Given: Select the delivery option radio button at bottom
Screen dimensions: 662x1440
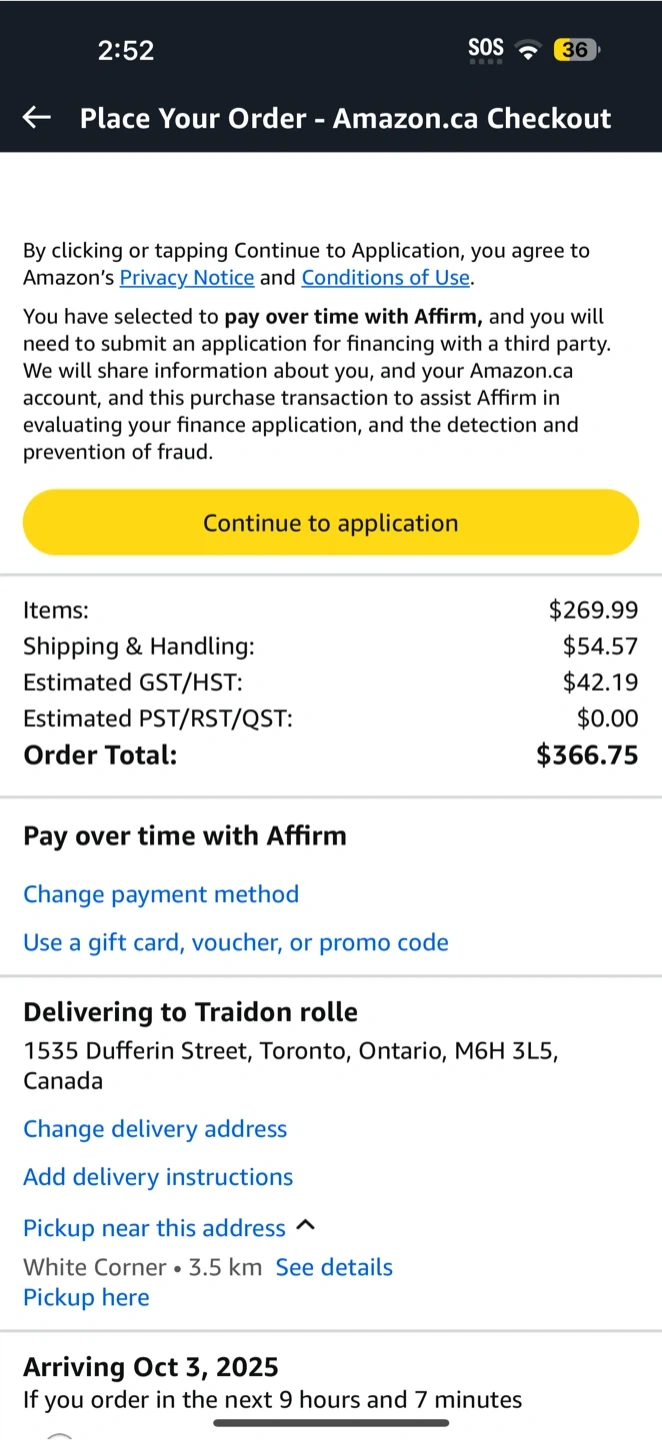Looking at the screenshot, I should pyautogui.click(x=60, y=1434).
